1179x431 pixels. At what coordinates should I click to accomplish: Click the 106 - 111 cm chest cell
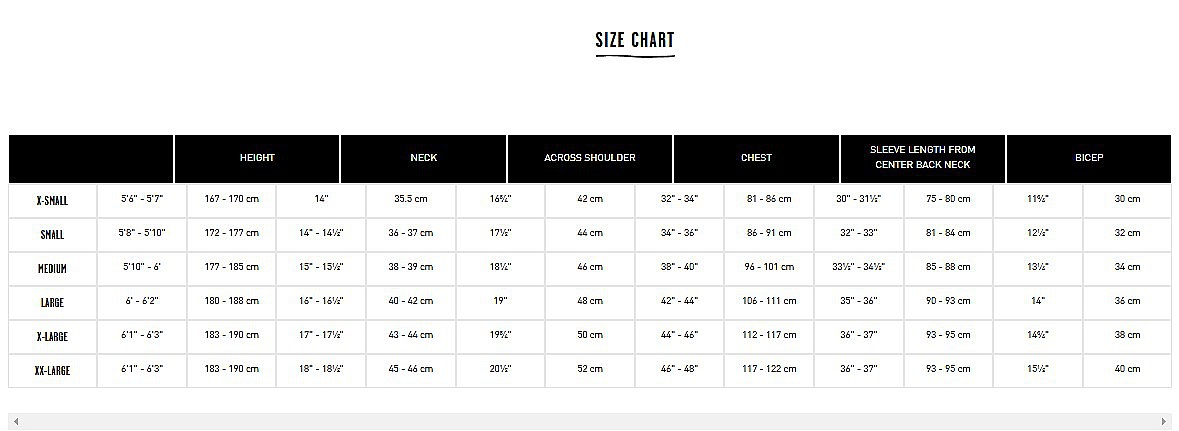pyautogui.click(x=769, y=301)
